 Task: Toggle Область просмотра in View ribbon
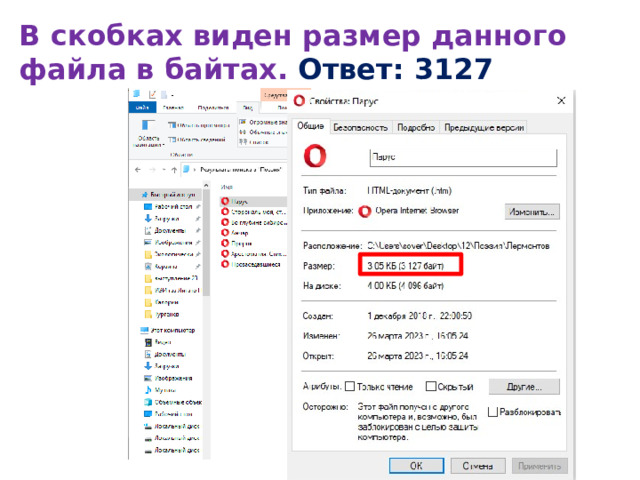click(199, 125)
